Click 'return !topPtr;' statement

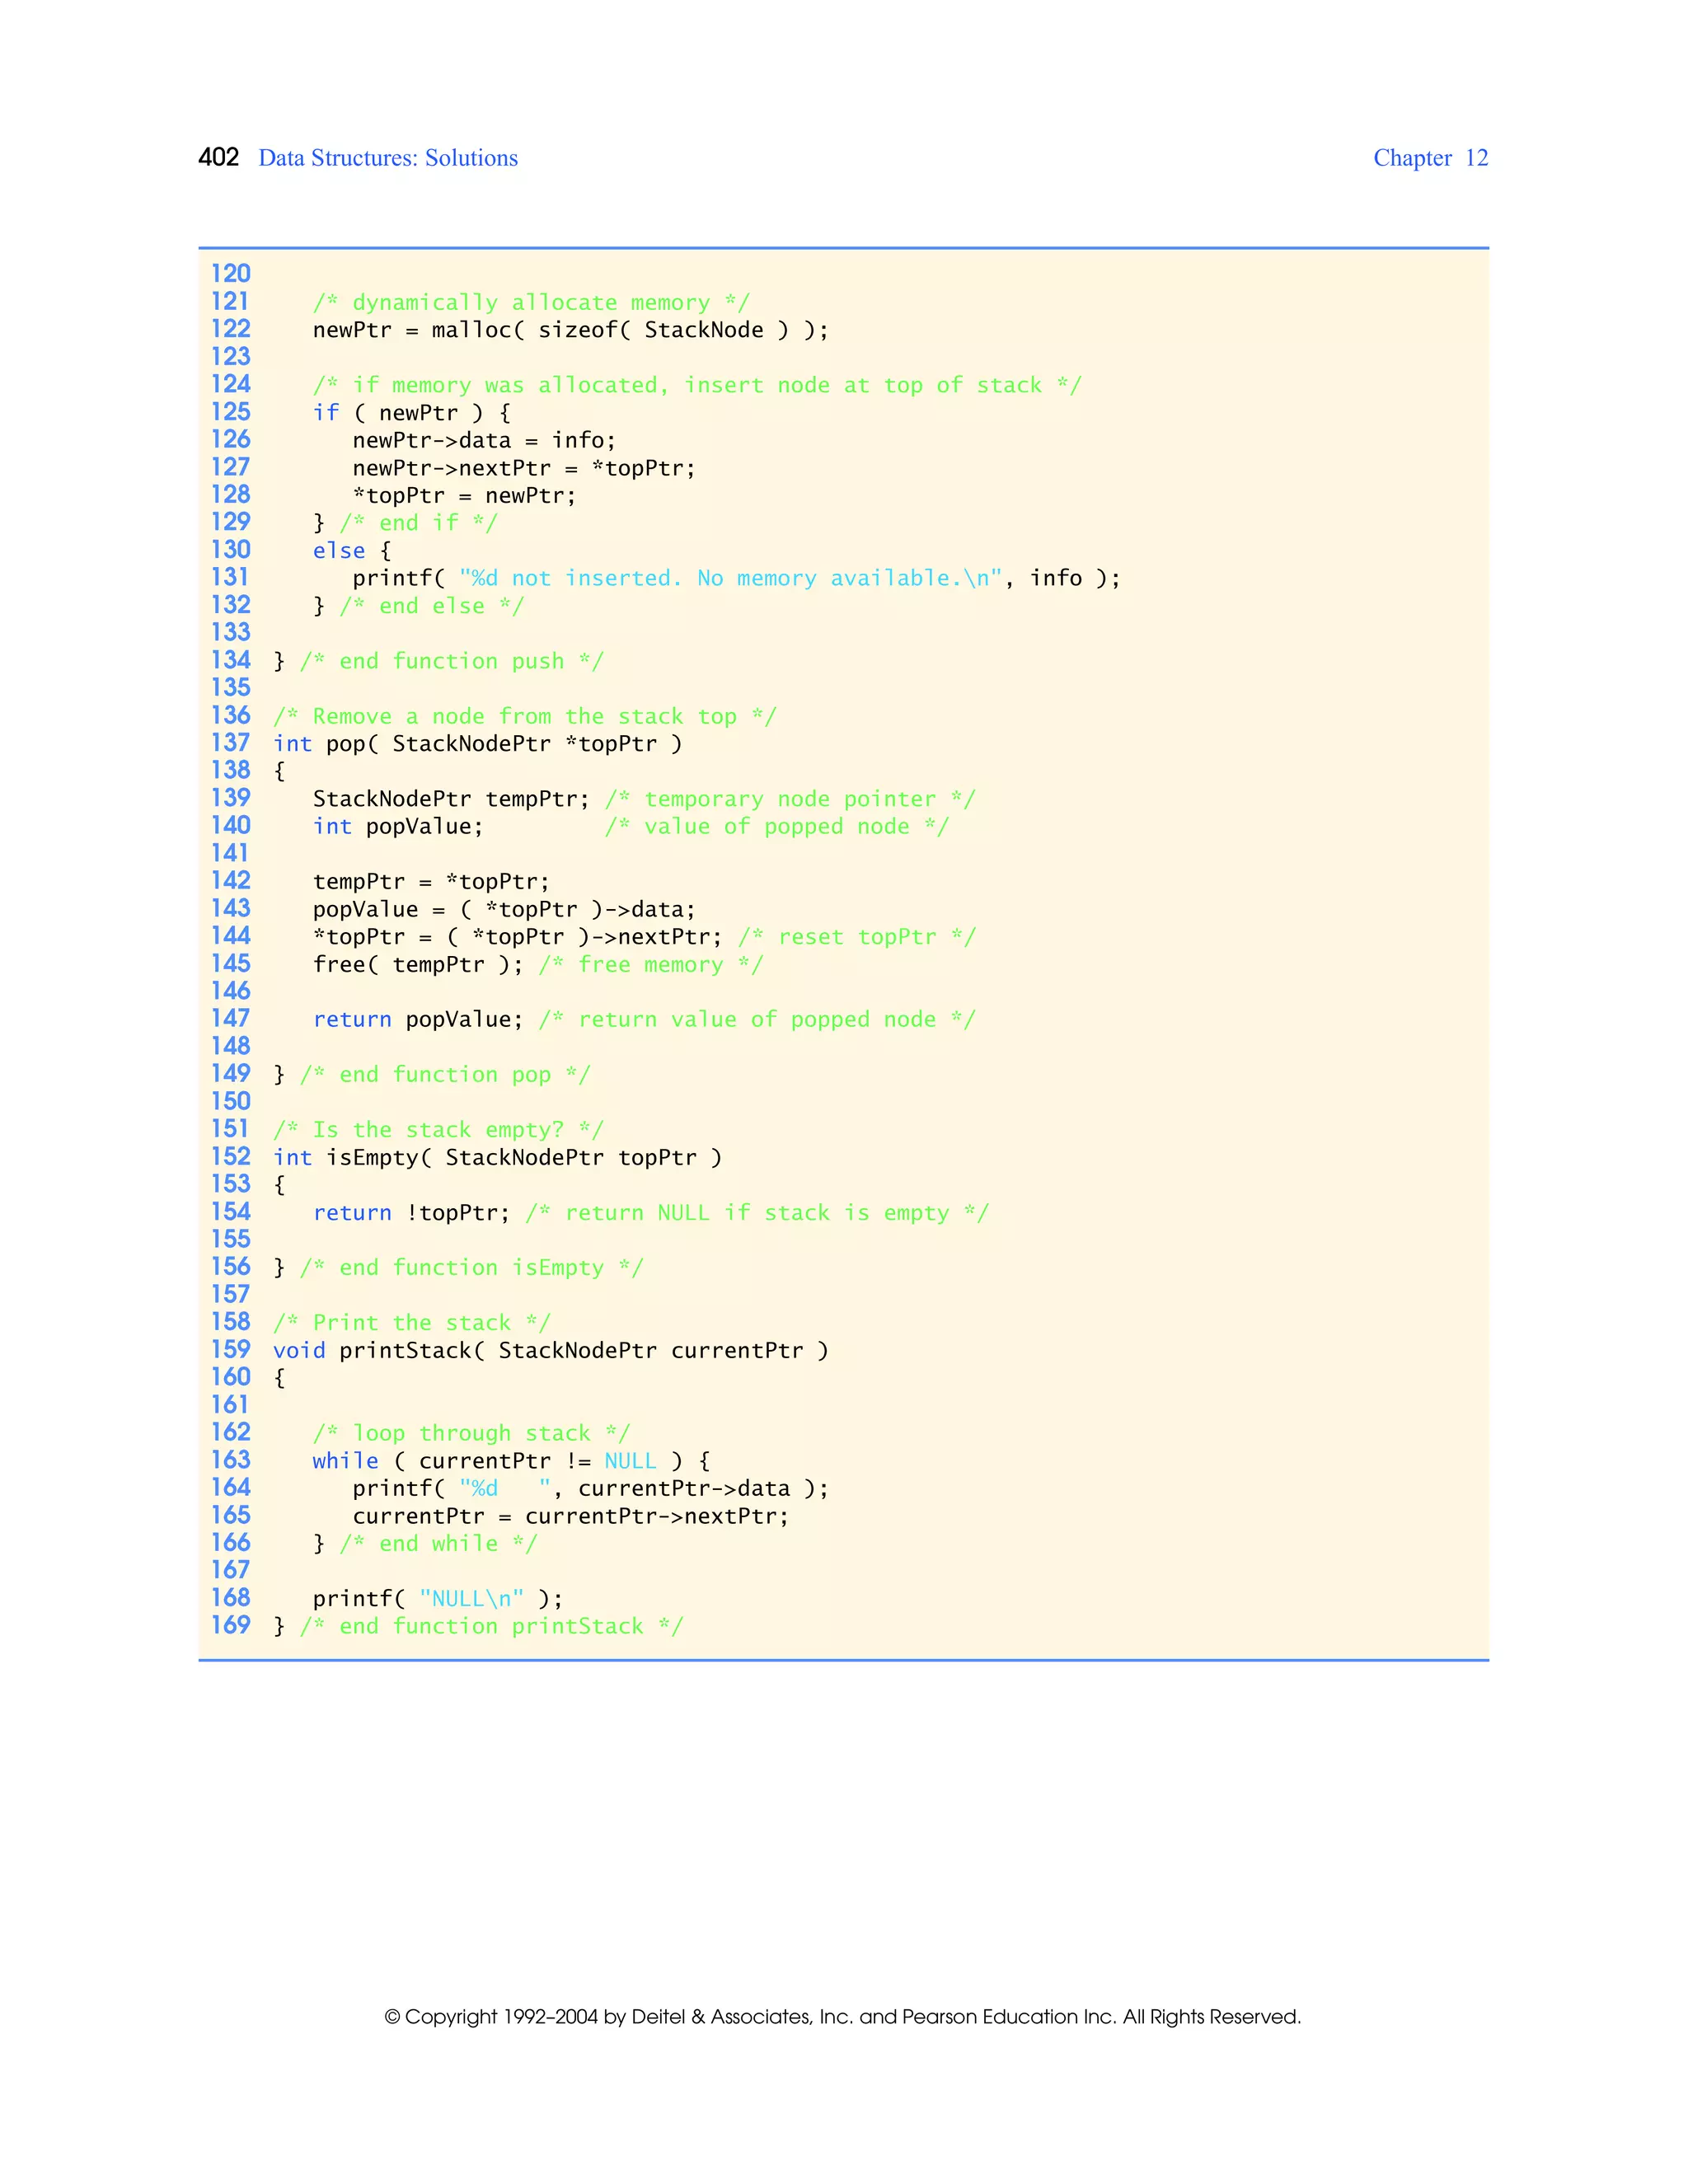411,1213
